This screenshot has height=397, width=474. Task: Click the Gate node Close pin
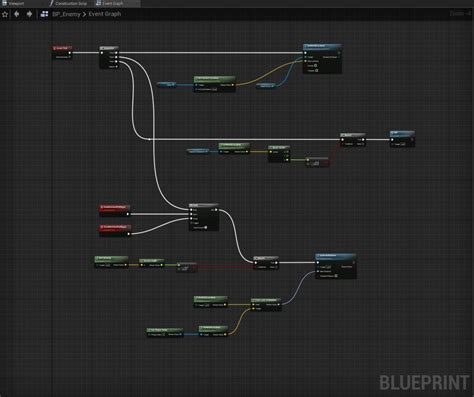[x=191, y=218]
